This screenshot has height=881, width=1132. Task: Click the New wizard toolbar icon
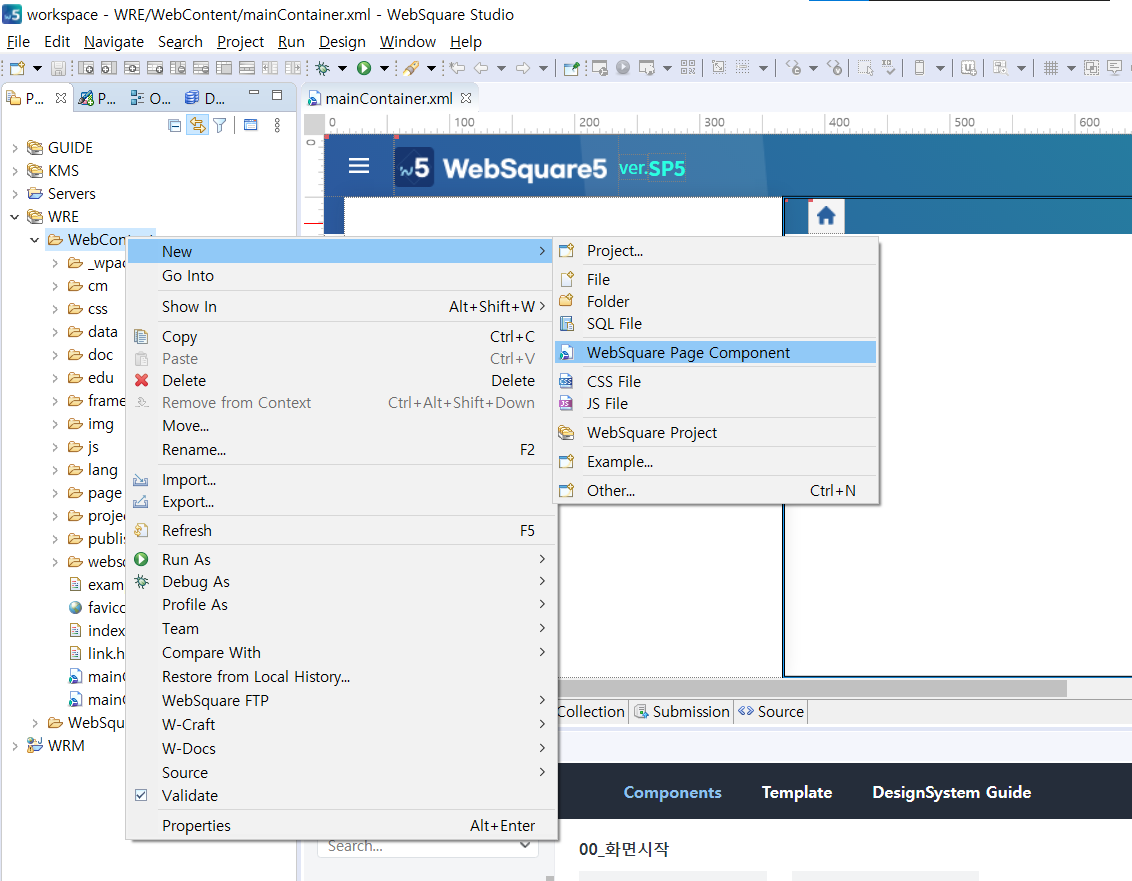(17, 69)
